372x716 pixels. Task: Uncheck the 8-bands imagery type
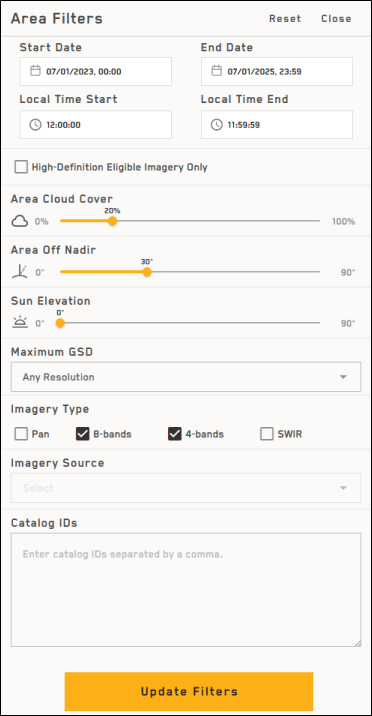[83, 434]
